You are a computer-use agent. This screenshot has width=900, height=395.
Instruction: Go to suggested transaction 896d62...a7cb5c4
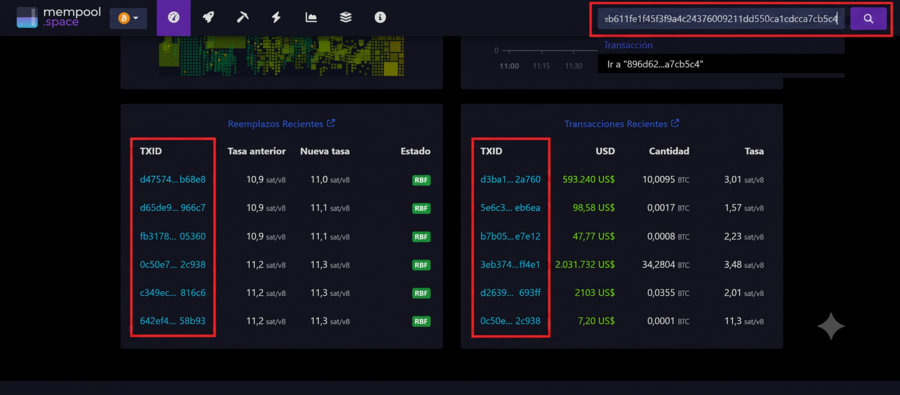point(721,64)
